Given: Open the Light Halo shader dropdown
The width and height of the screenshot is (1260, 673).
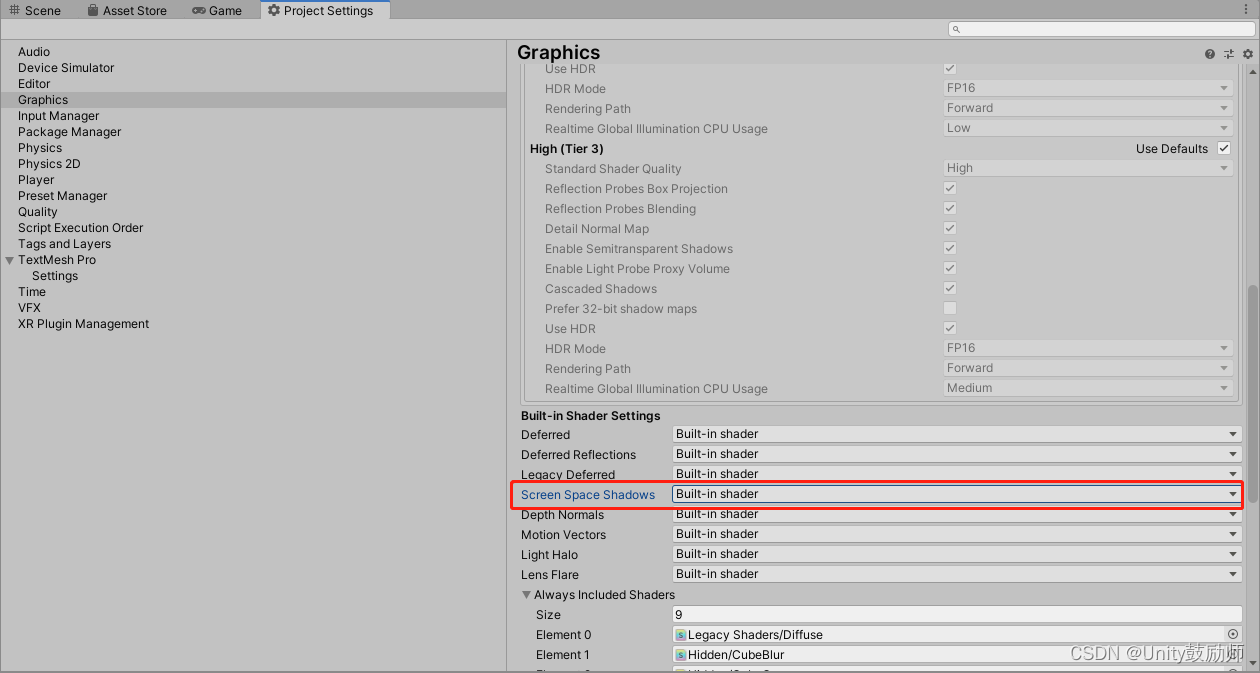Looking at the screenshot, I should [x=957, y=554].
